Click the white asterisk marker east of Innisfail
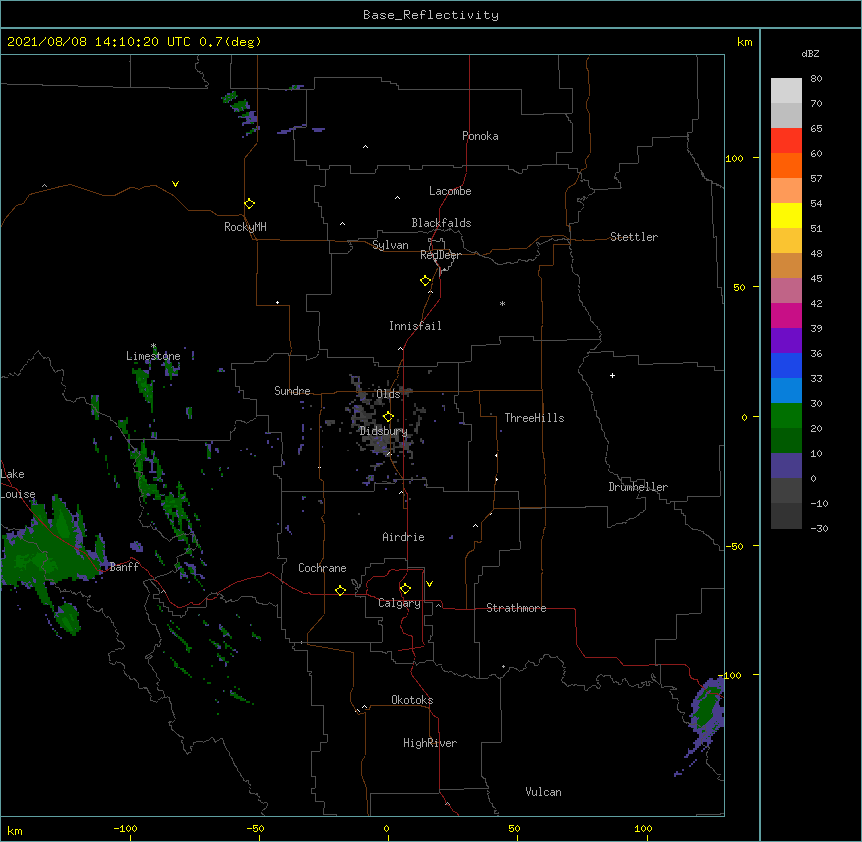 [502, 303]
